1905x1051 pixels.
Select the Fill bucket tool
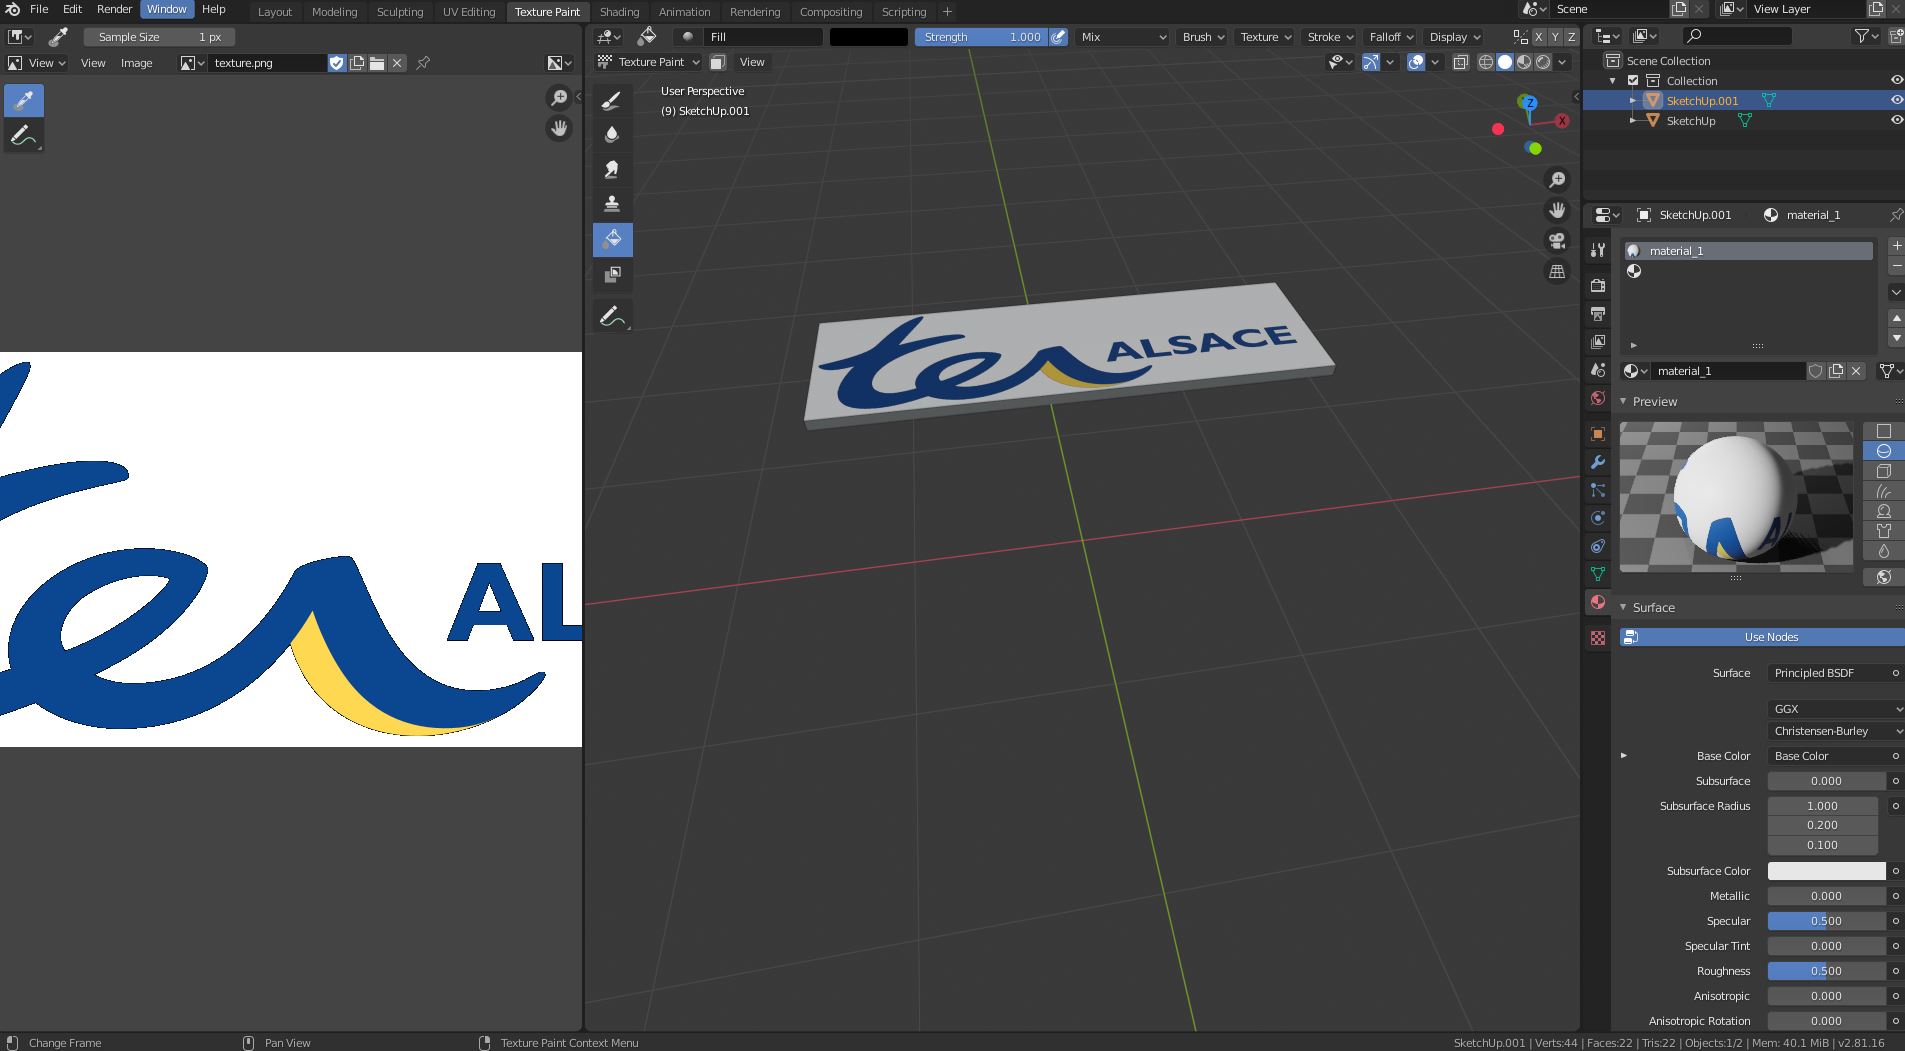point(612,239)
